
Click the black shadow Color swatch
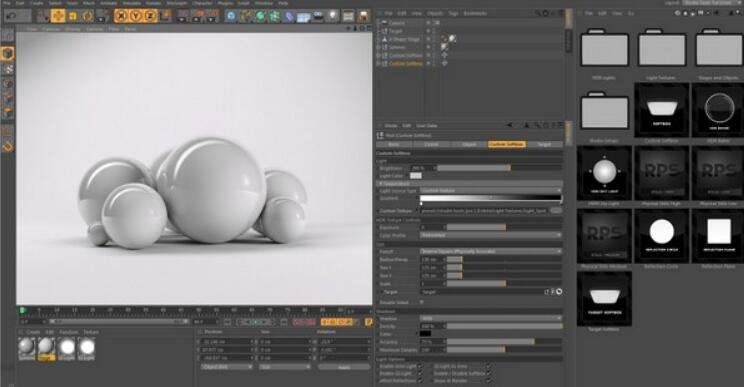pos(425,334)
